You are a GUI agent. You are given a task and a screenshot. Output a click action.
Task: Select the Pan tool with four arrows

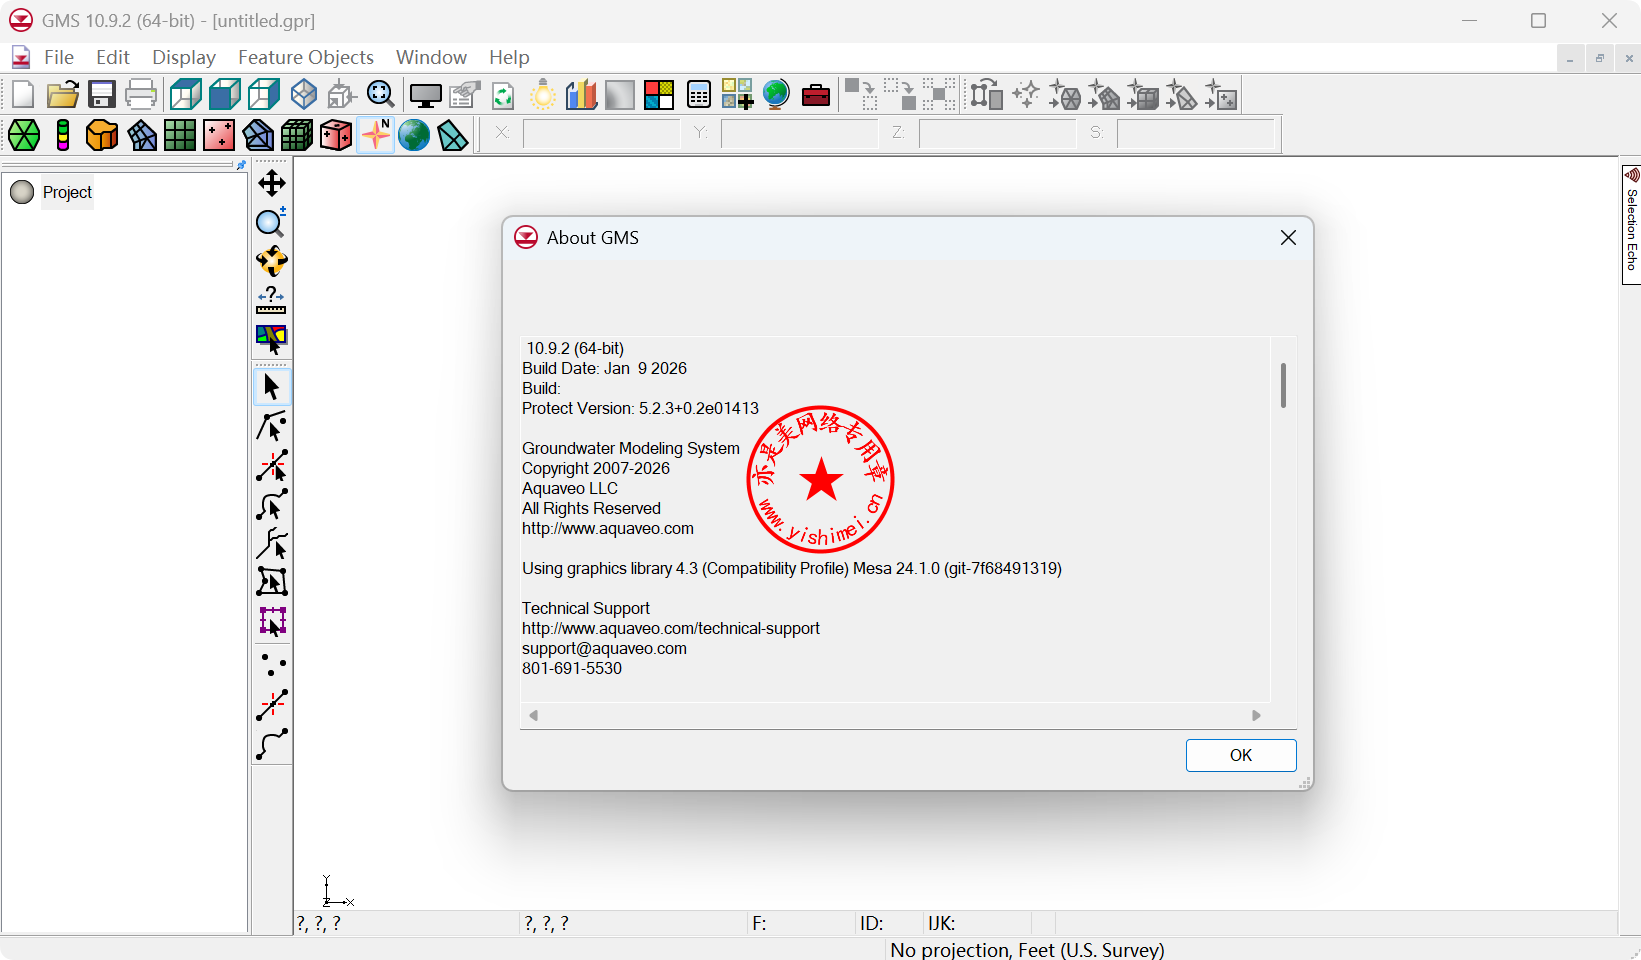click(x=272, y=183)
